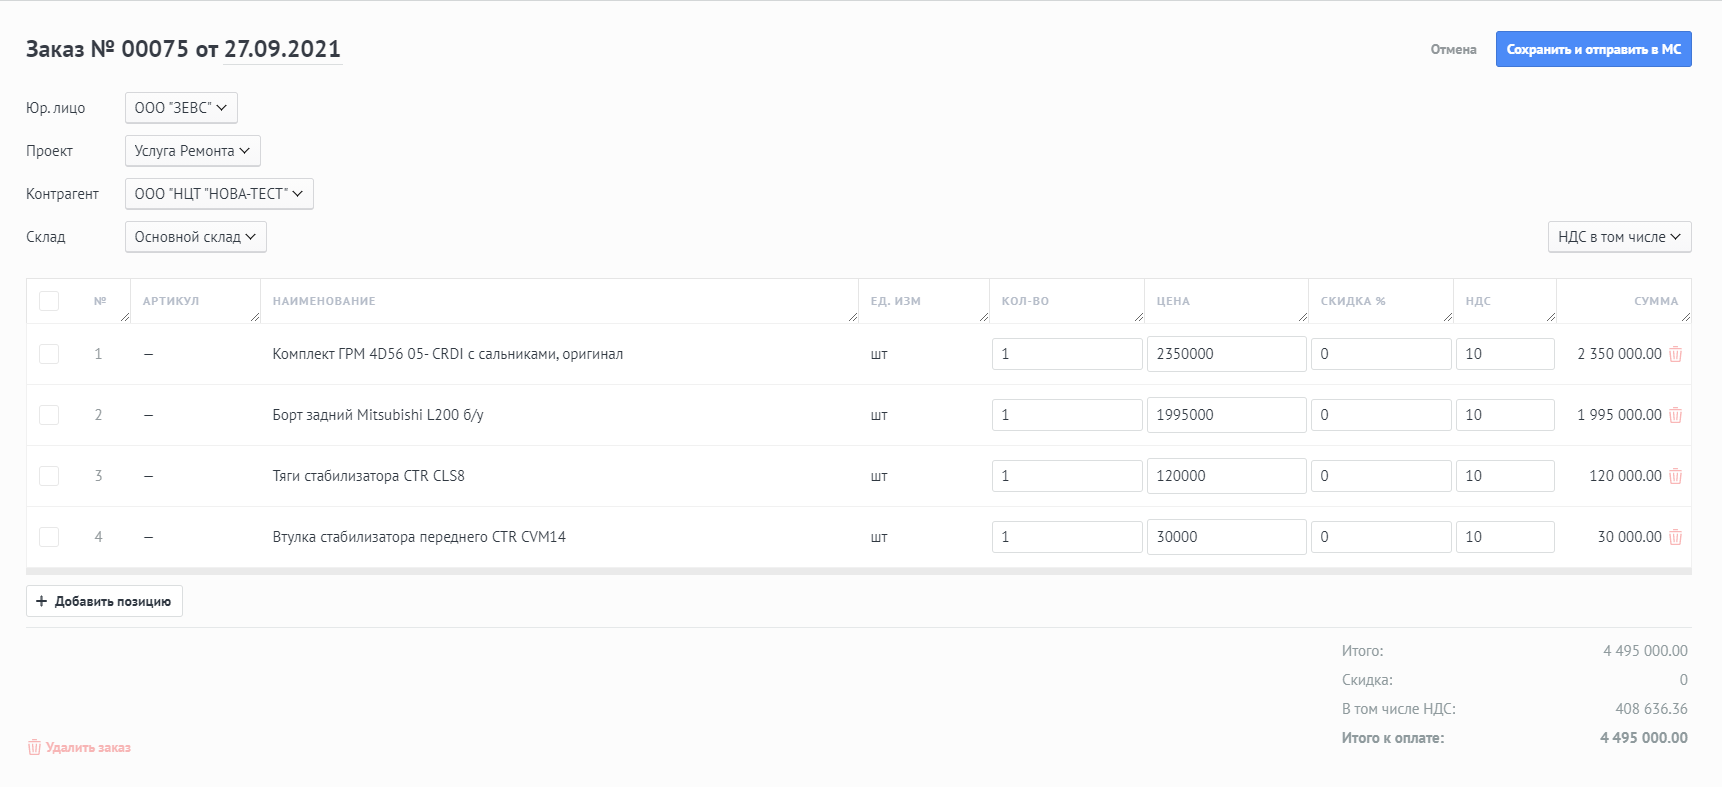Click resize handle of Наименование column header

tap(853, 317)
